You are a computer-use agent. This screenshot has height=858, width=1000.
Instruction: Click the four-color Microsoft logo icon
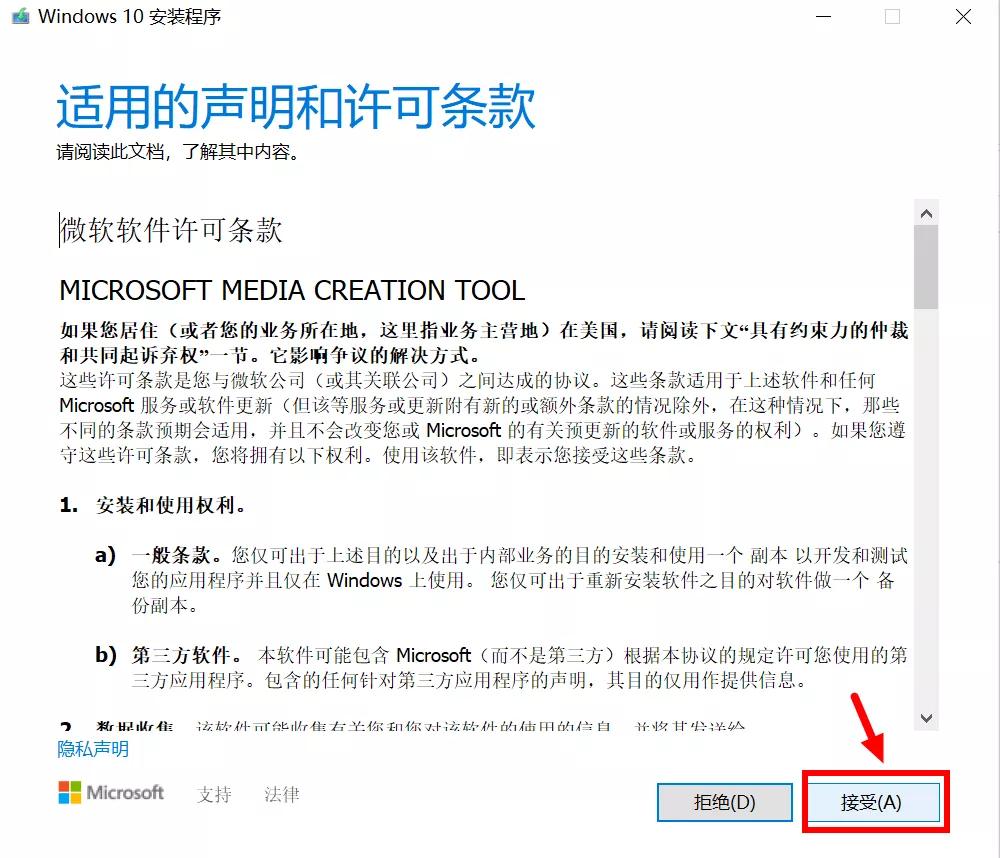[x=72, y=793]
